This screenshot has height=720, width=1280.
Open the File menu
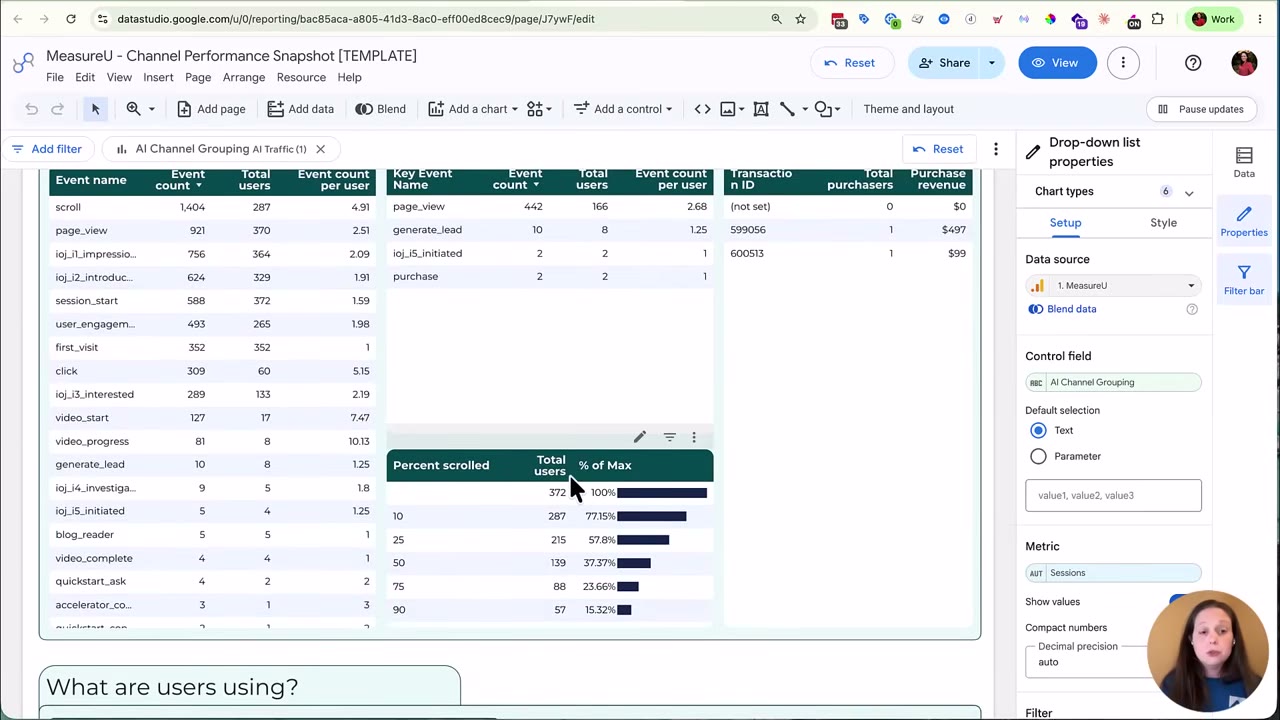click(x=55, y=77)
